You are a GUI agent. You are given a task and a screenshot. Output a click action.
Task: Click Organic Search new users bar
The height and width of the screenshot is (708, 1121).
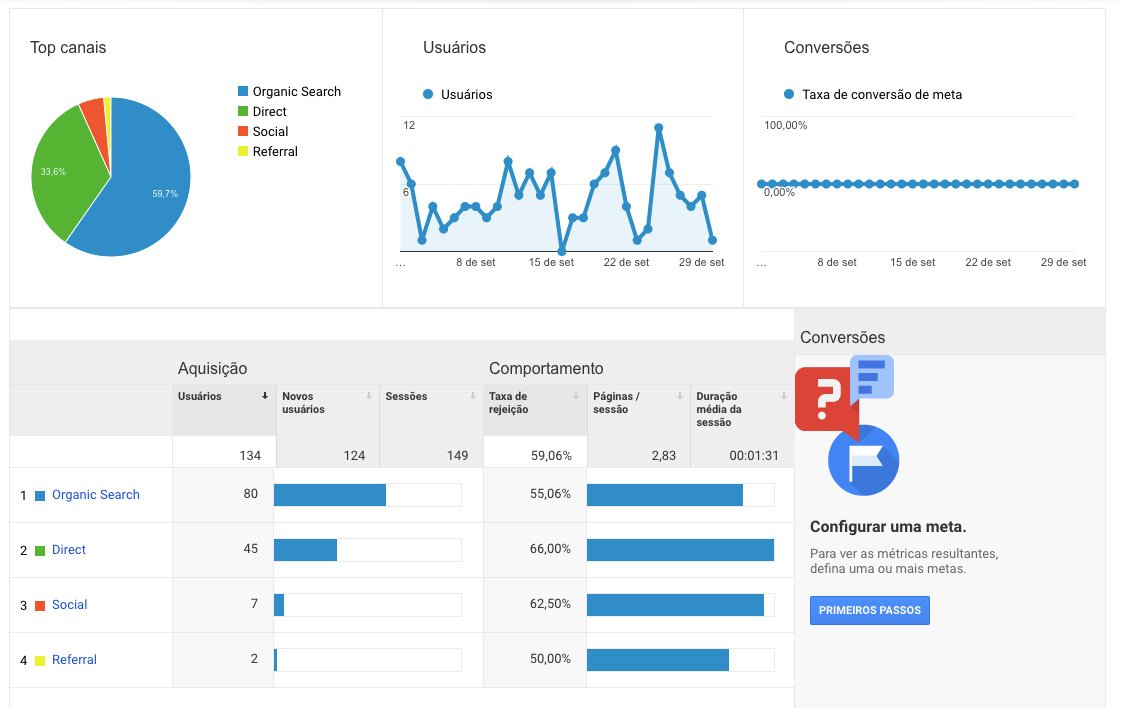[330, 495]
